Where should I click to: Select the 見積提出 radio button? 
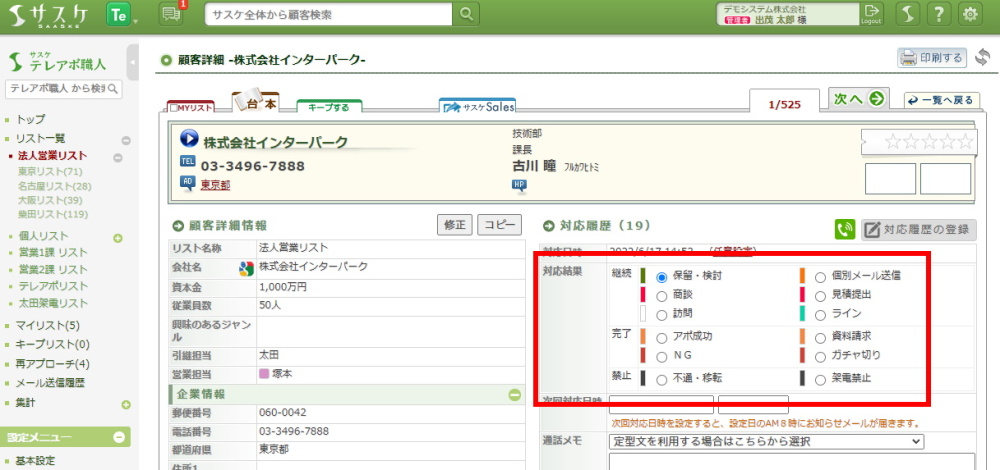click(x=820, y=296)
